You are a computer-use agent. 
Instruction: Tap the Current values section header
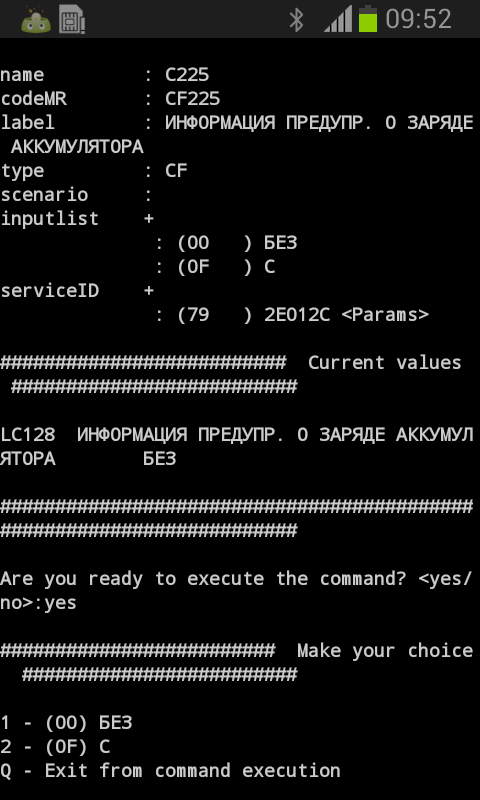coord(385,363)
